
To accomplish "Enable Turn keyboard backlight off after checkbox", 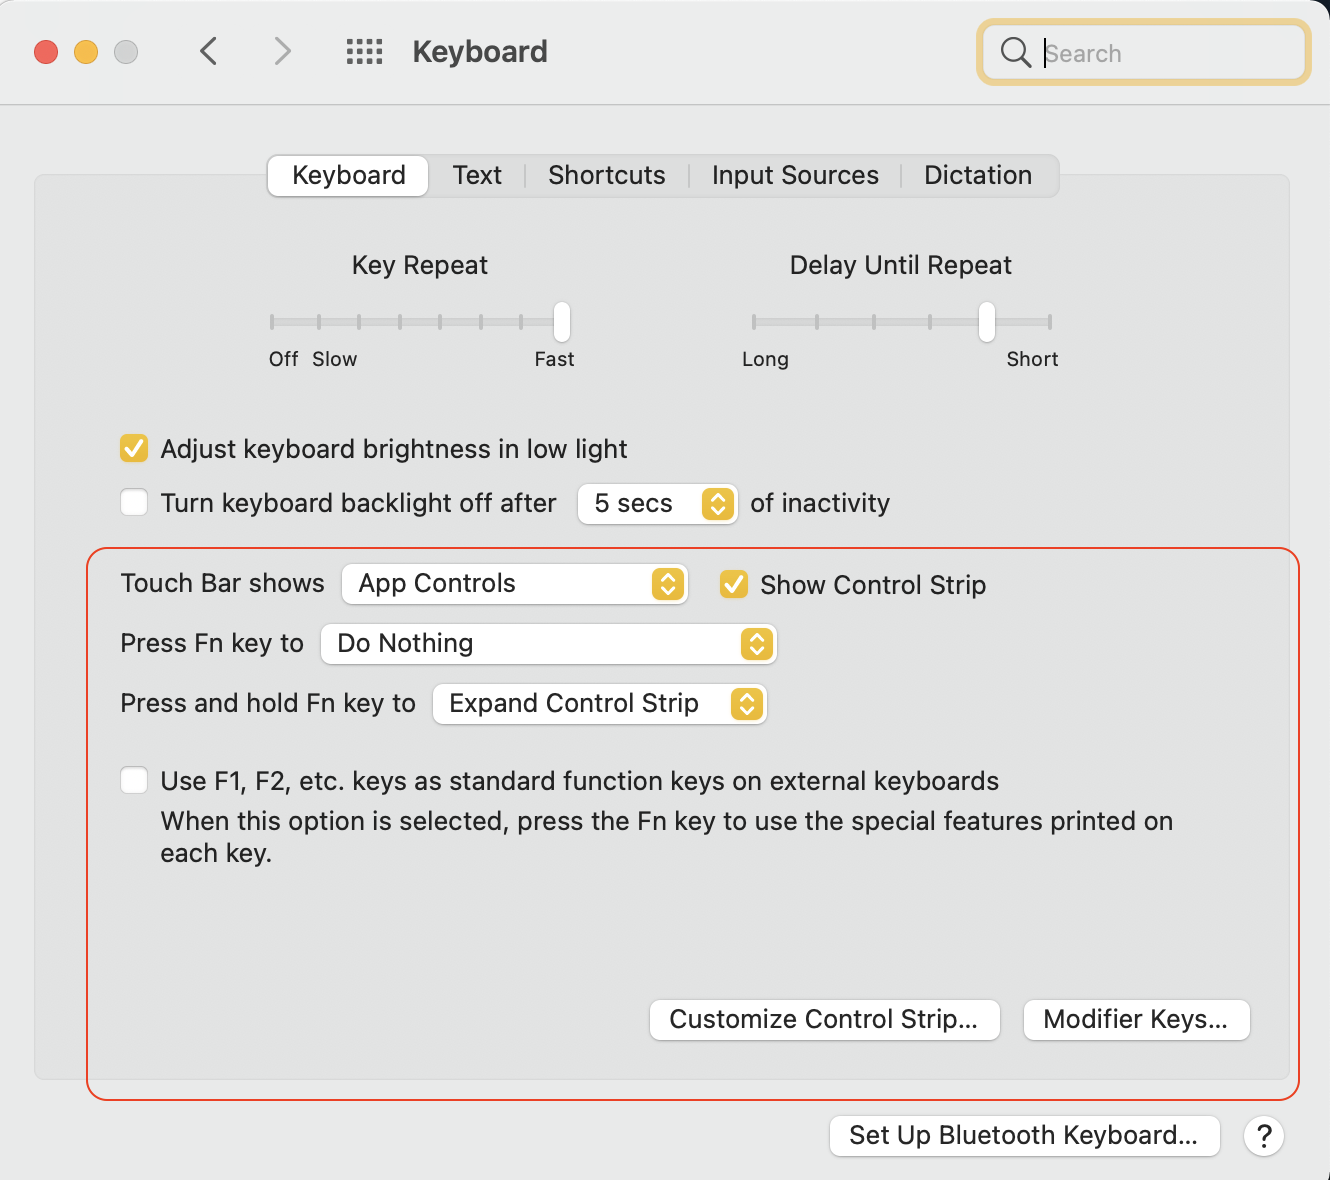I will tap(134, 502).
